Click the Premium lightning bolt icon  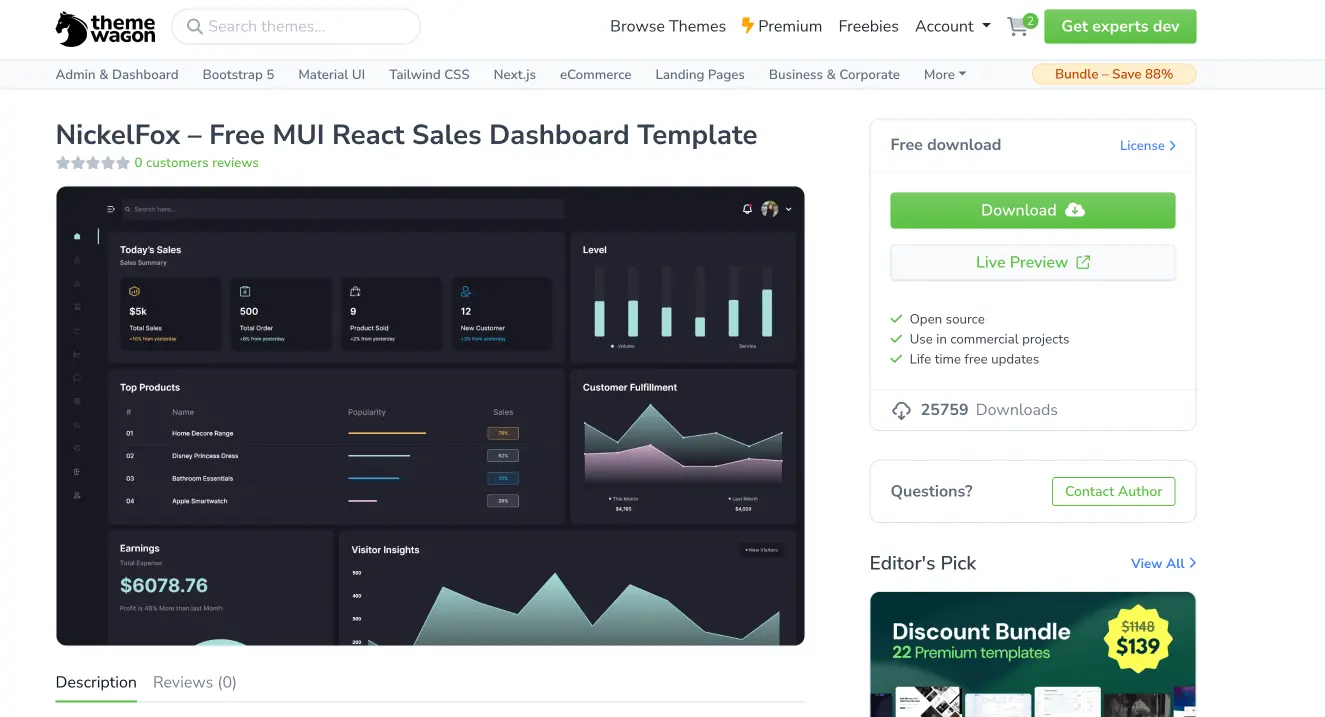(x=747, y=26)
